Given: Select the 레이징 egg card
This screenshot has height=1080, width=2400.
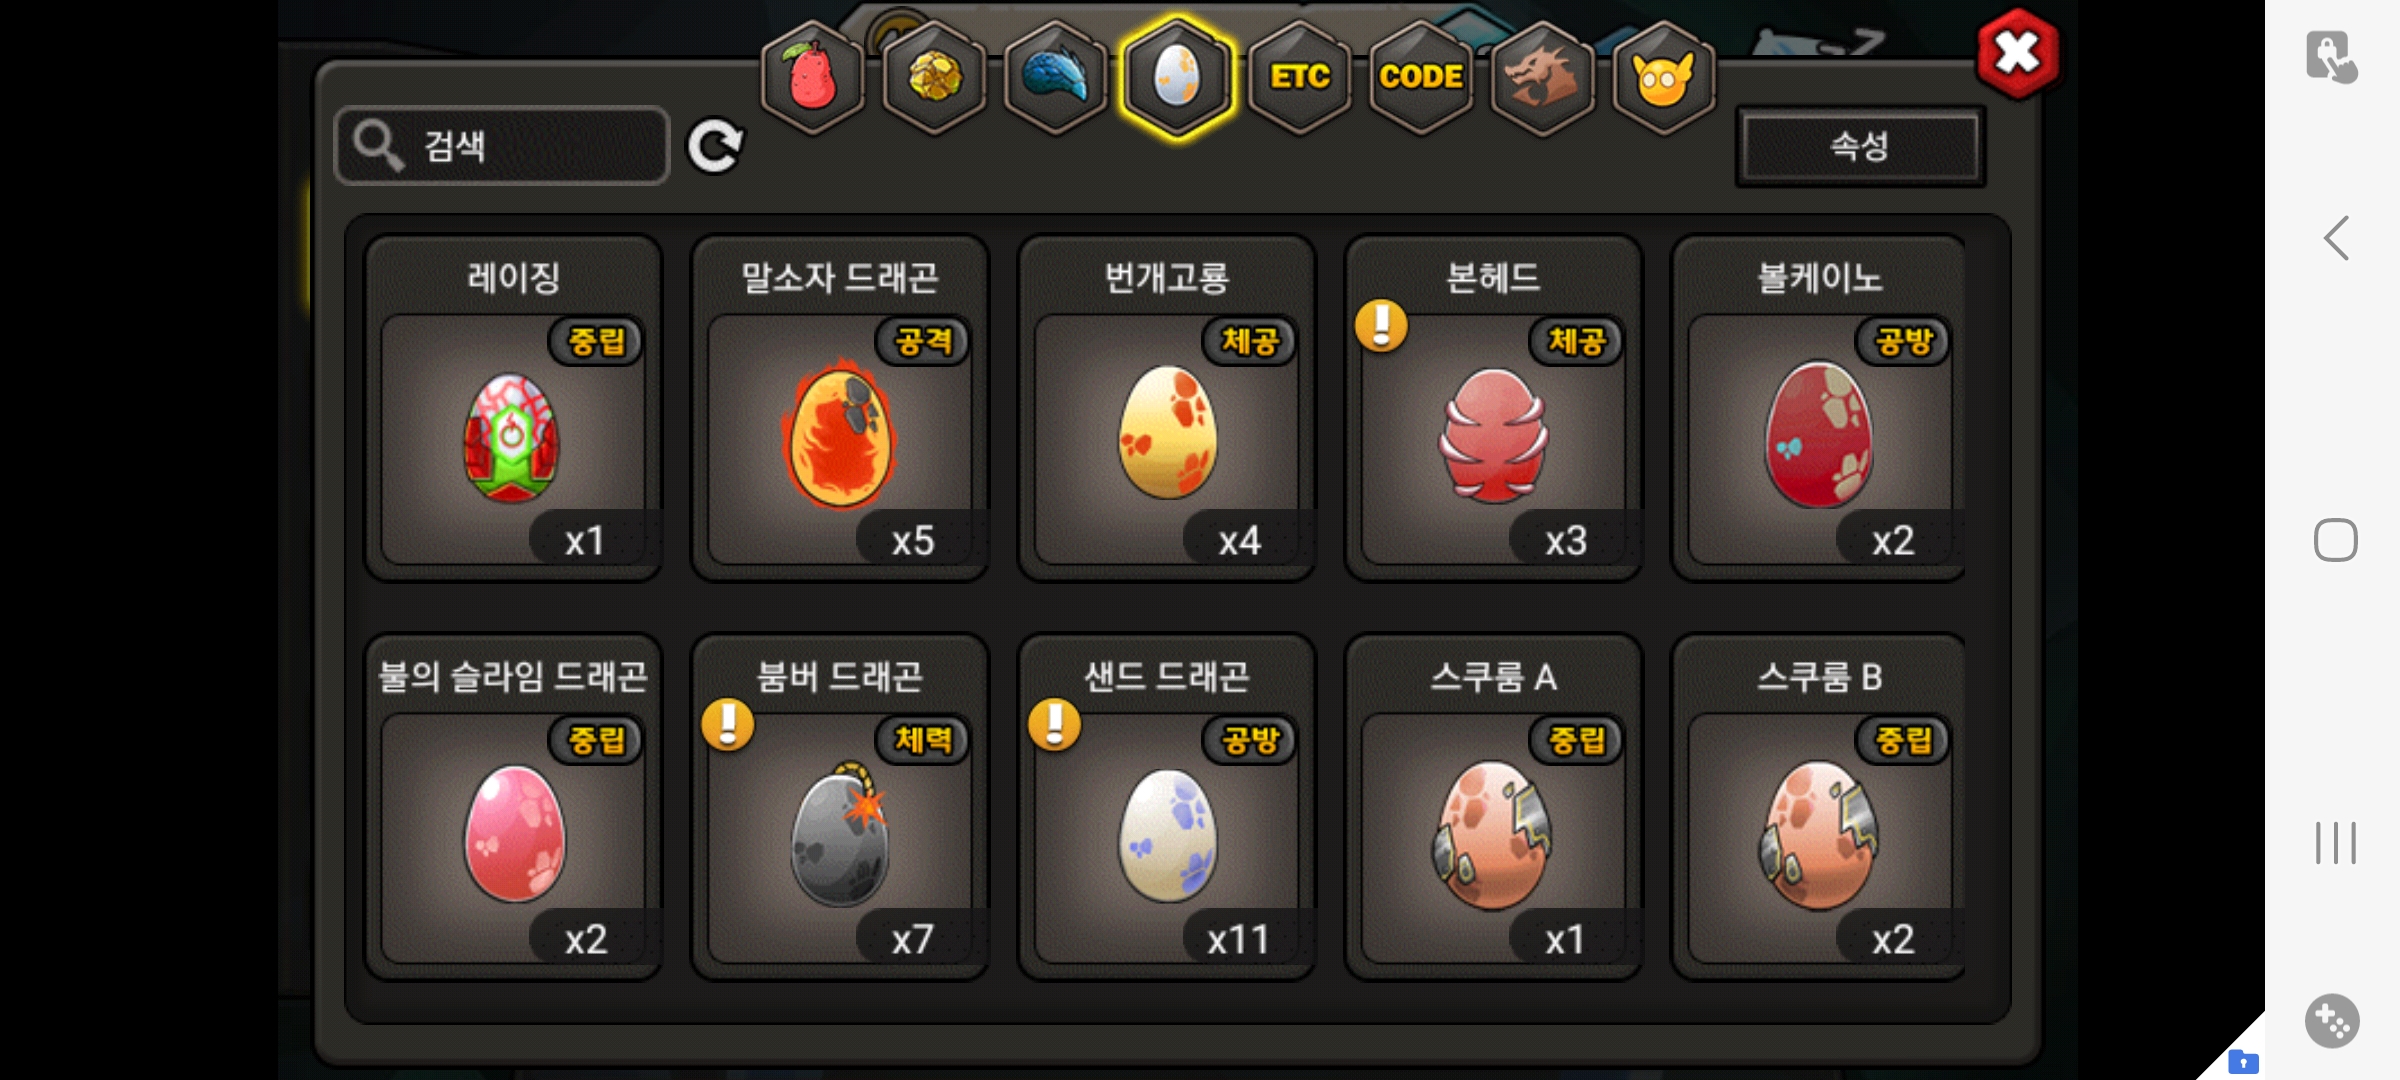Looking at the screenshot, I should (513, 408).
